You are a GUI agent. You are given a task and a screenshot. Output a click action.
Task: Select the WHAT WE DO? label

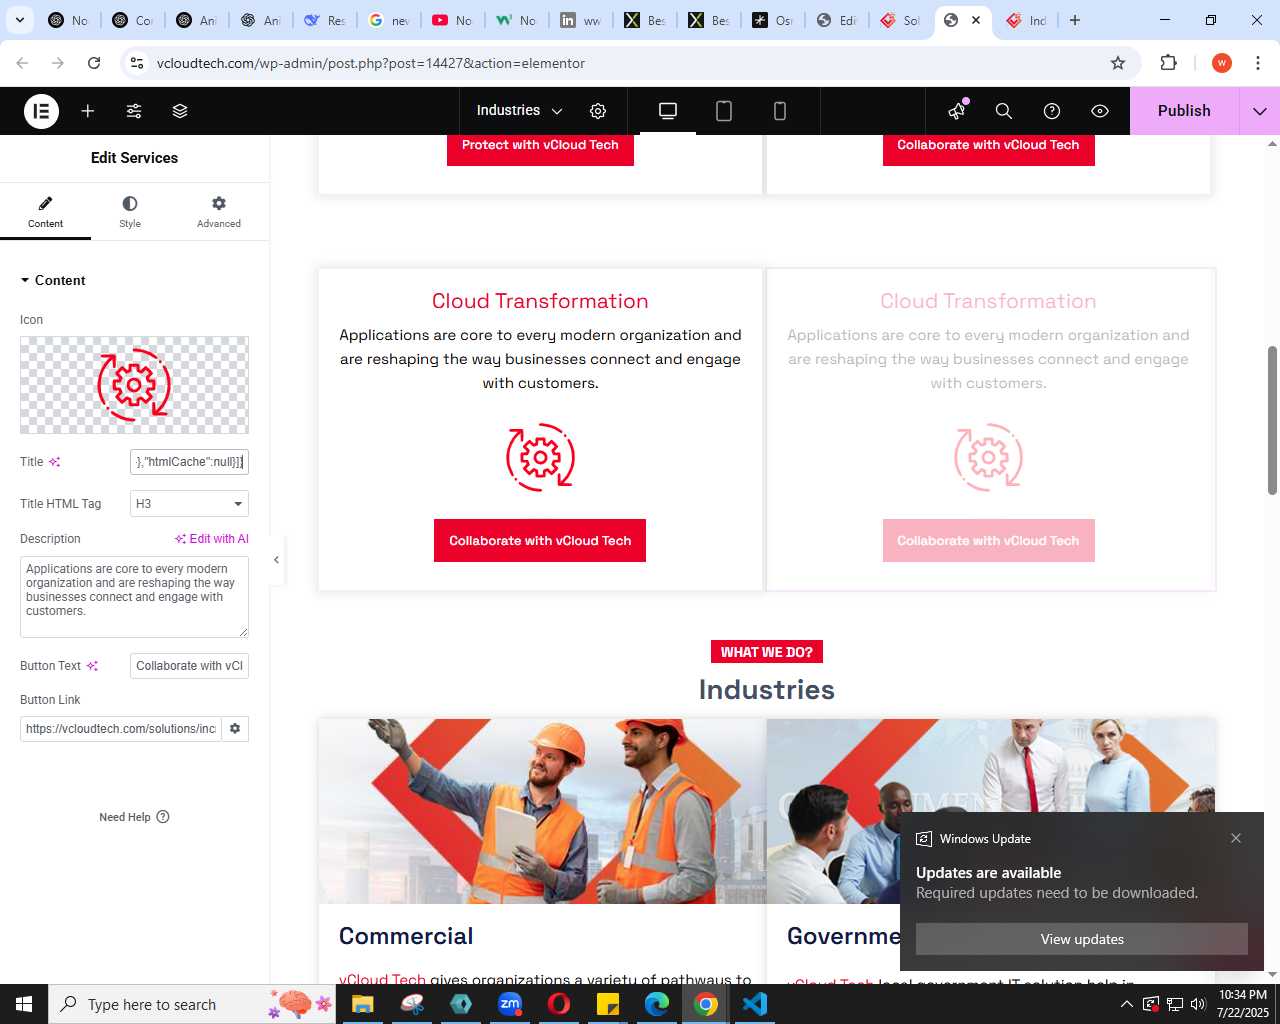point(767,652)
